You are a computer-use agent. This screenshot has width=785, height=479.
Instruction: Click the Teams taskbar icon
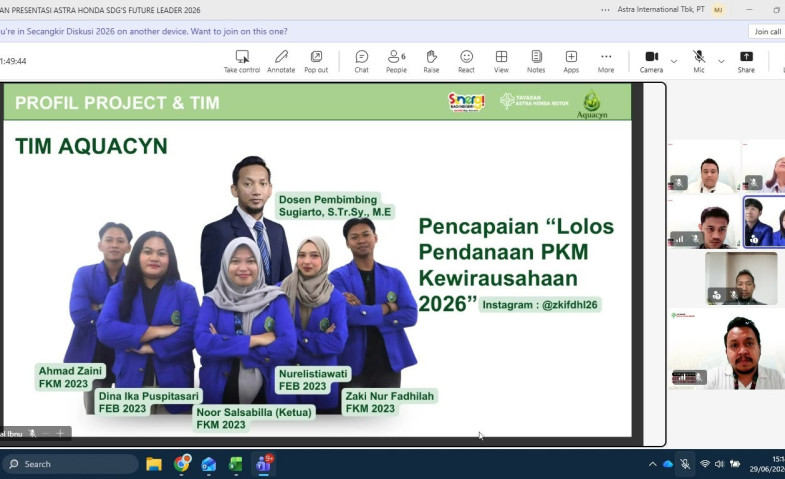[264, 464]
